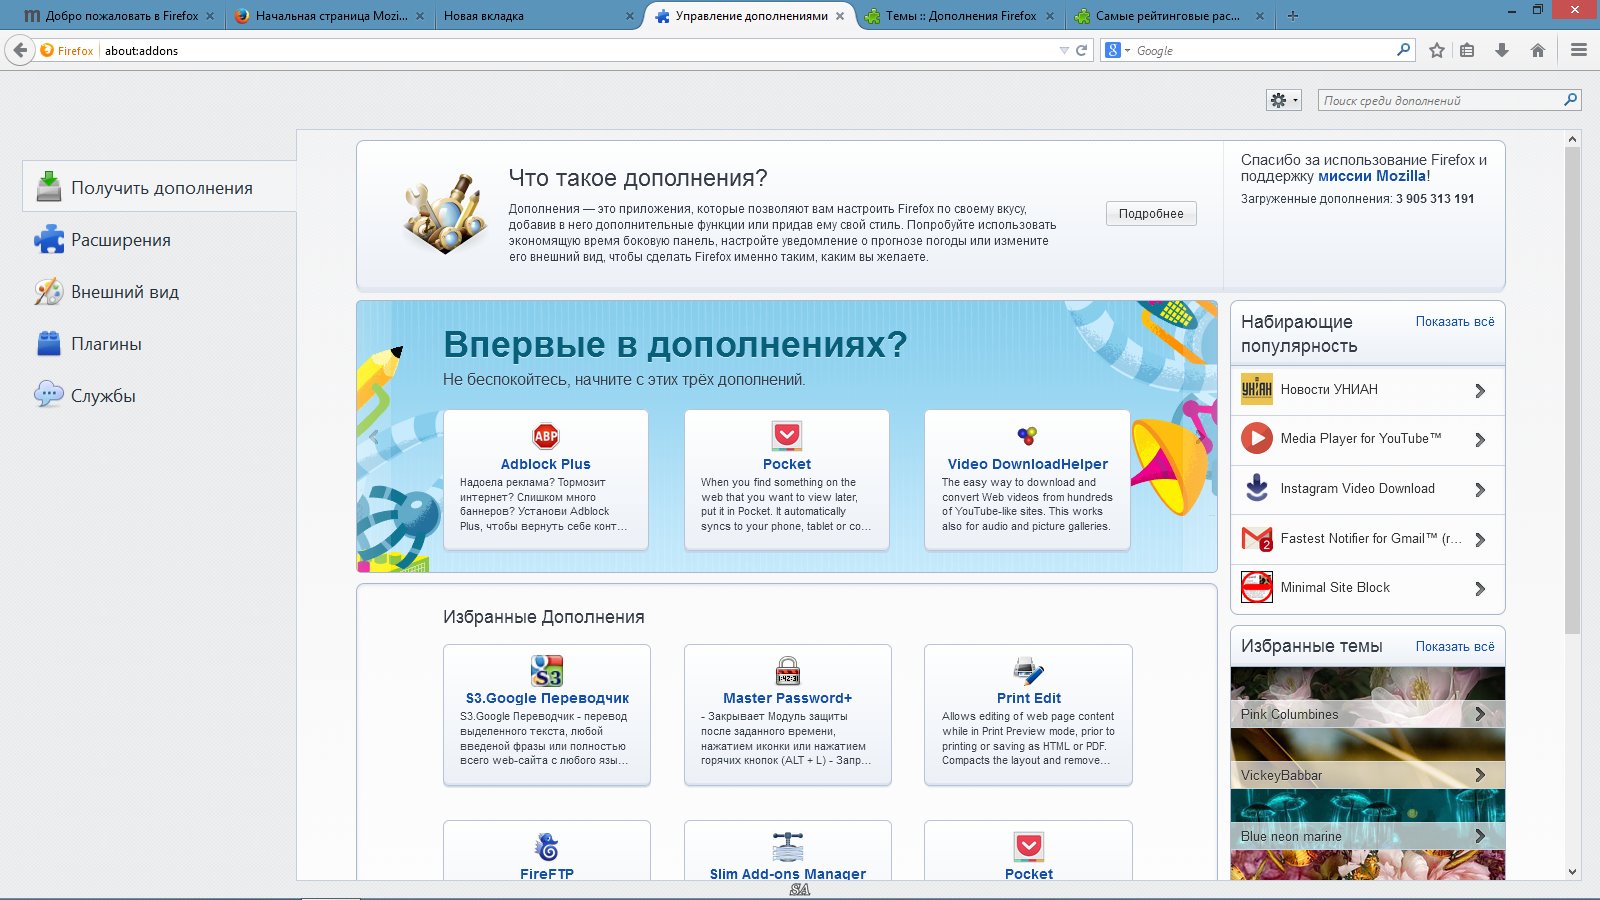Click the Media Player for YouTube icon
This screenshot has height=900, width=1600.
click(1257, 438)
